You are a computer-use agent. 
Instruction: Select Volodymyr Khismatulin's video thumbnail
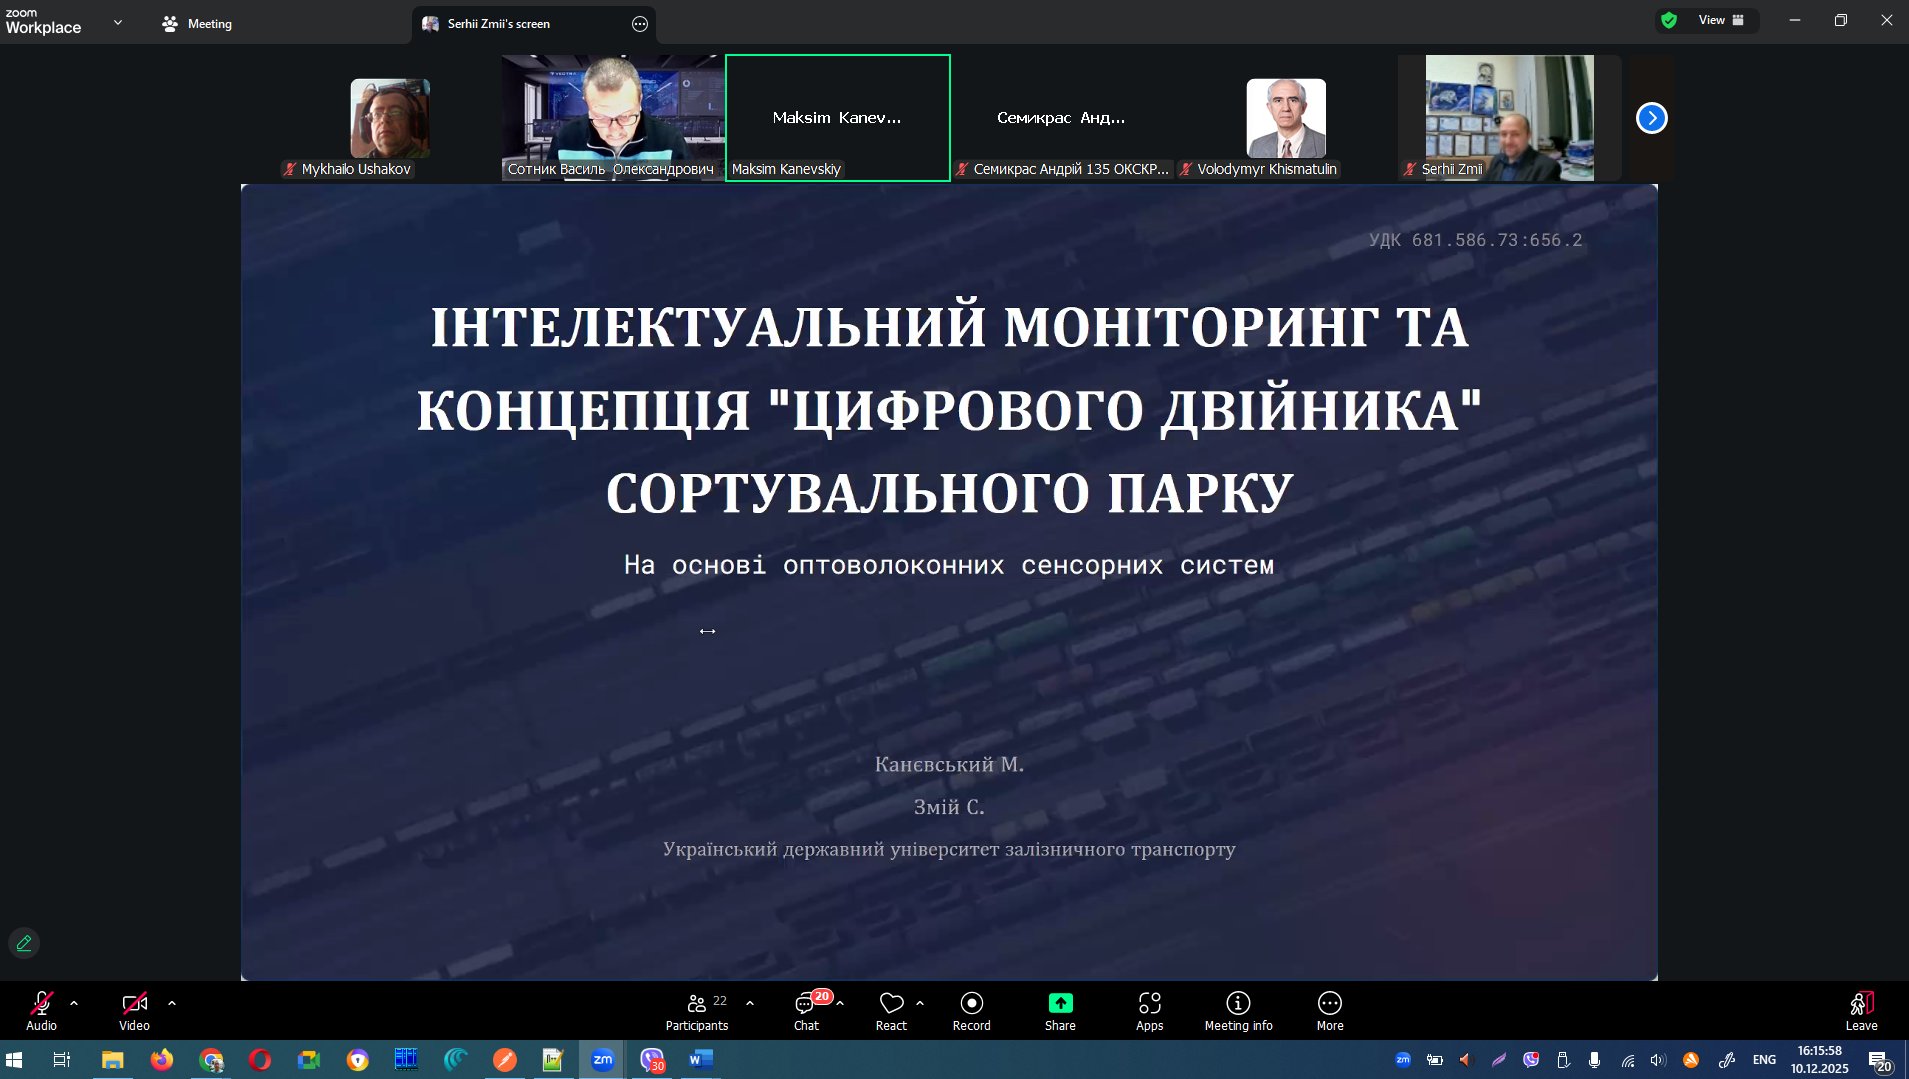(1285, 118)
